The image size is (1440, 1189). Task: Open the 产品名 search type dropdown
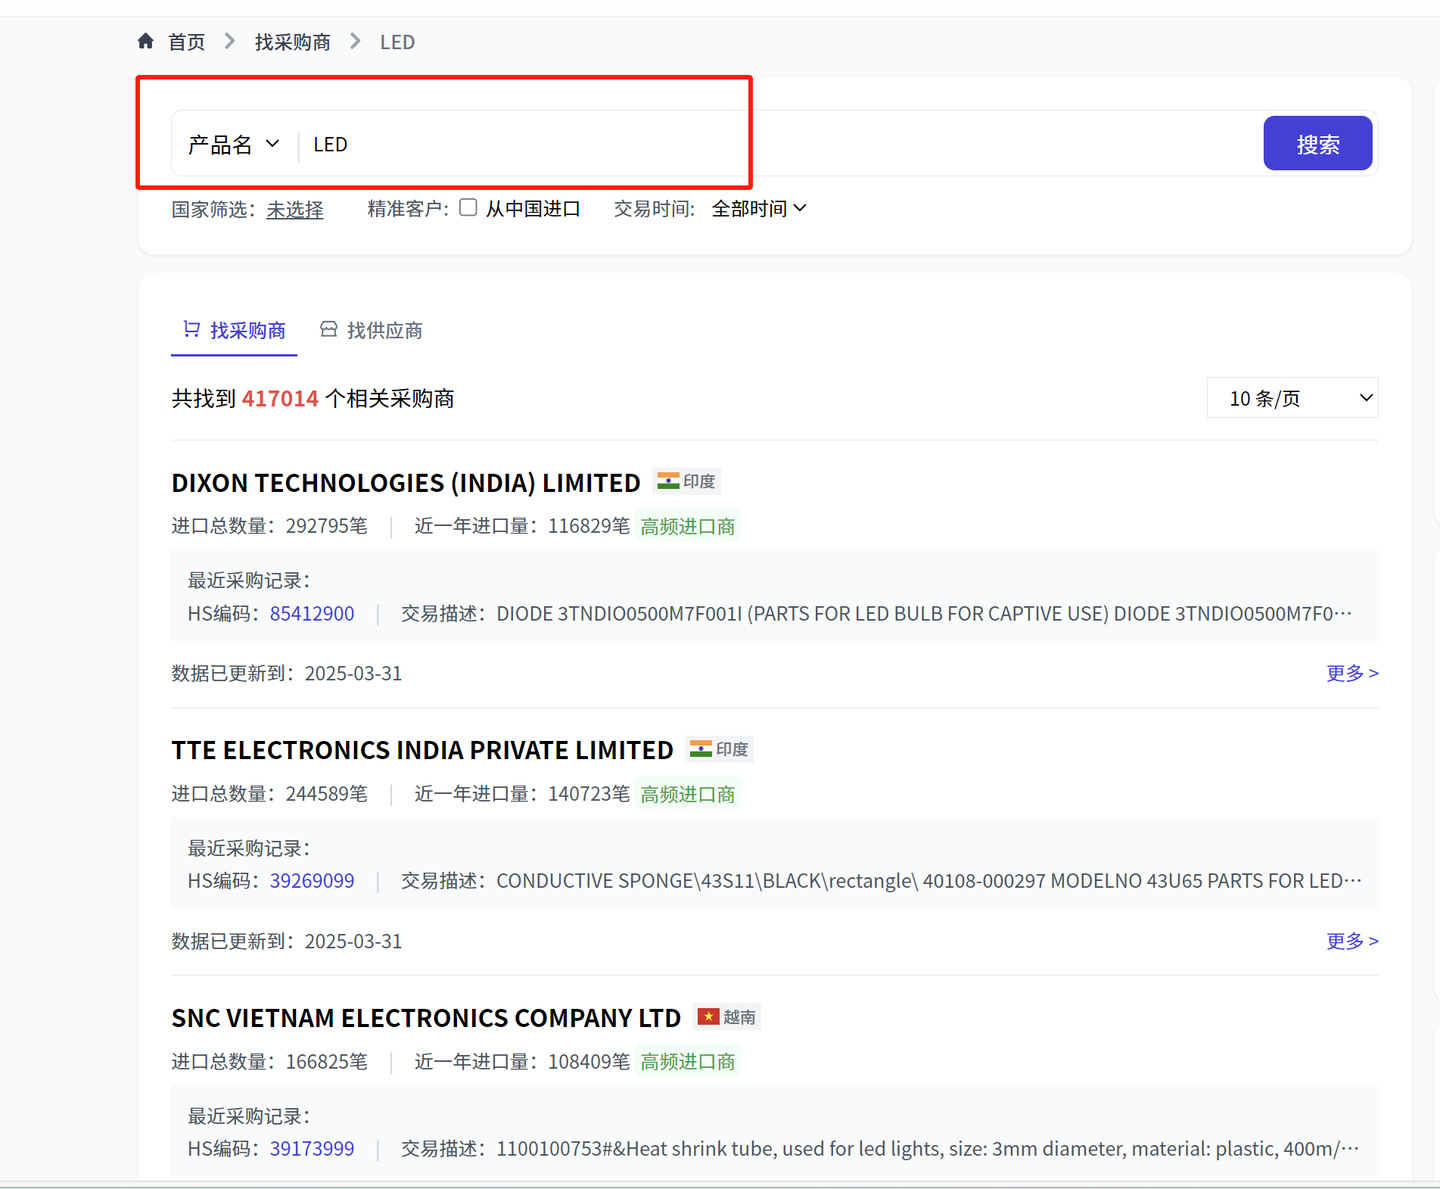point(234,144)
